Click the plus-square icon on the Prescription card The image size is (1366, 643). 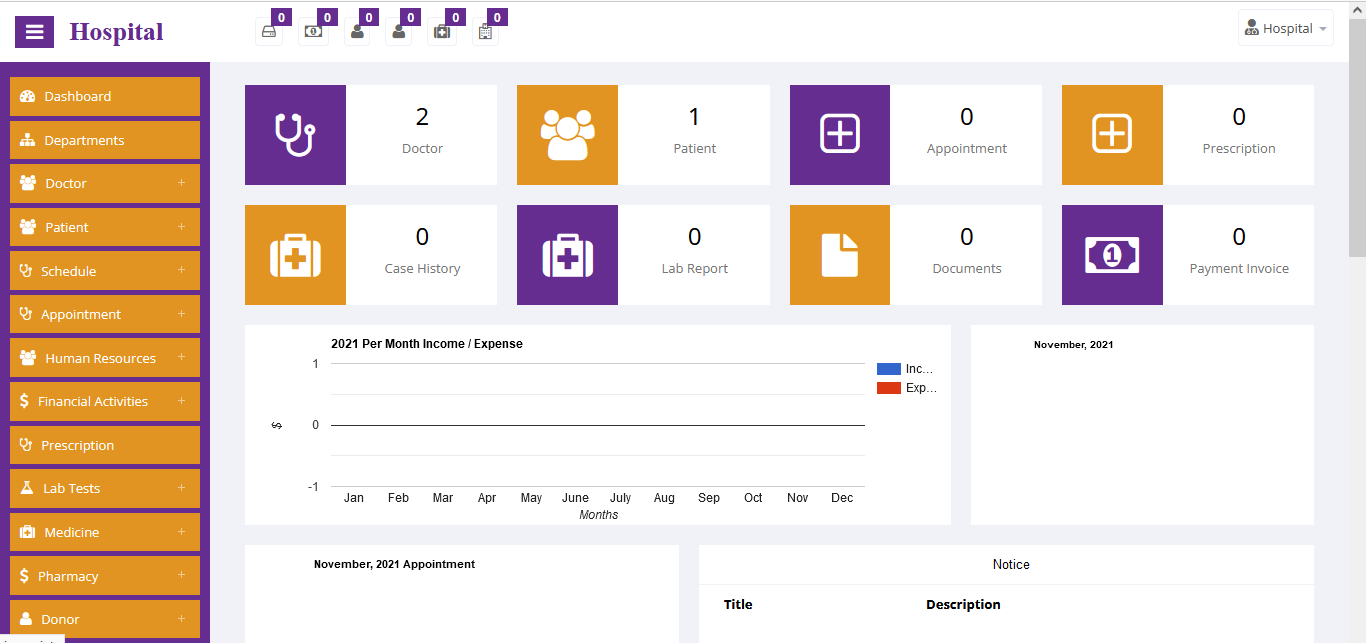[1112, 135]
